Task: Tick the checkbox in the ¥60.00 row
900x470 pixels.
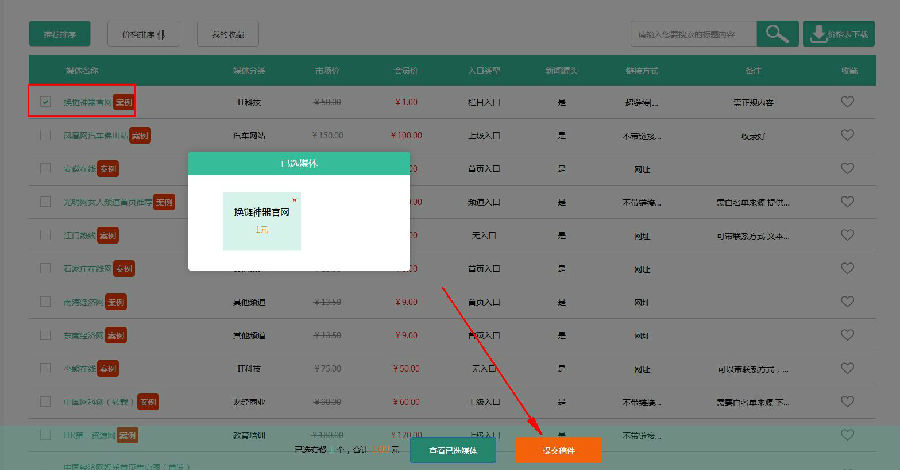Action: point(45,401)
